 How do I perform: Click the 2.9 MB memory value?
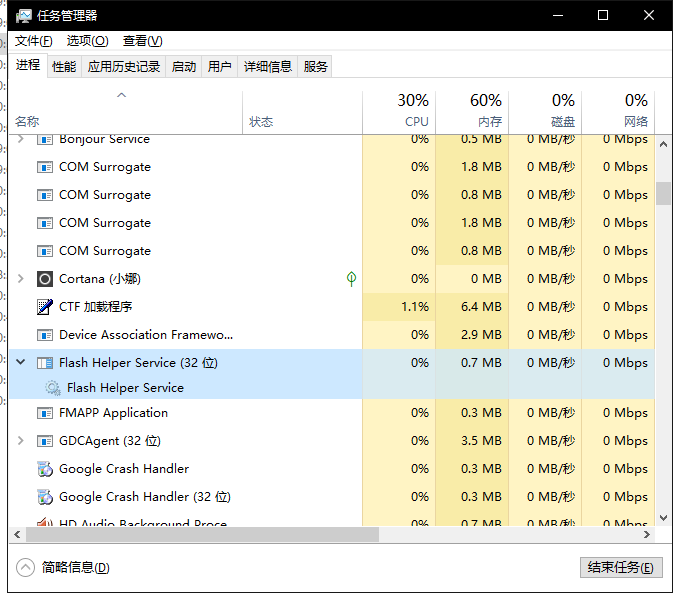(x=481, y=335)
